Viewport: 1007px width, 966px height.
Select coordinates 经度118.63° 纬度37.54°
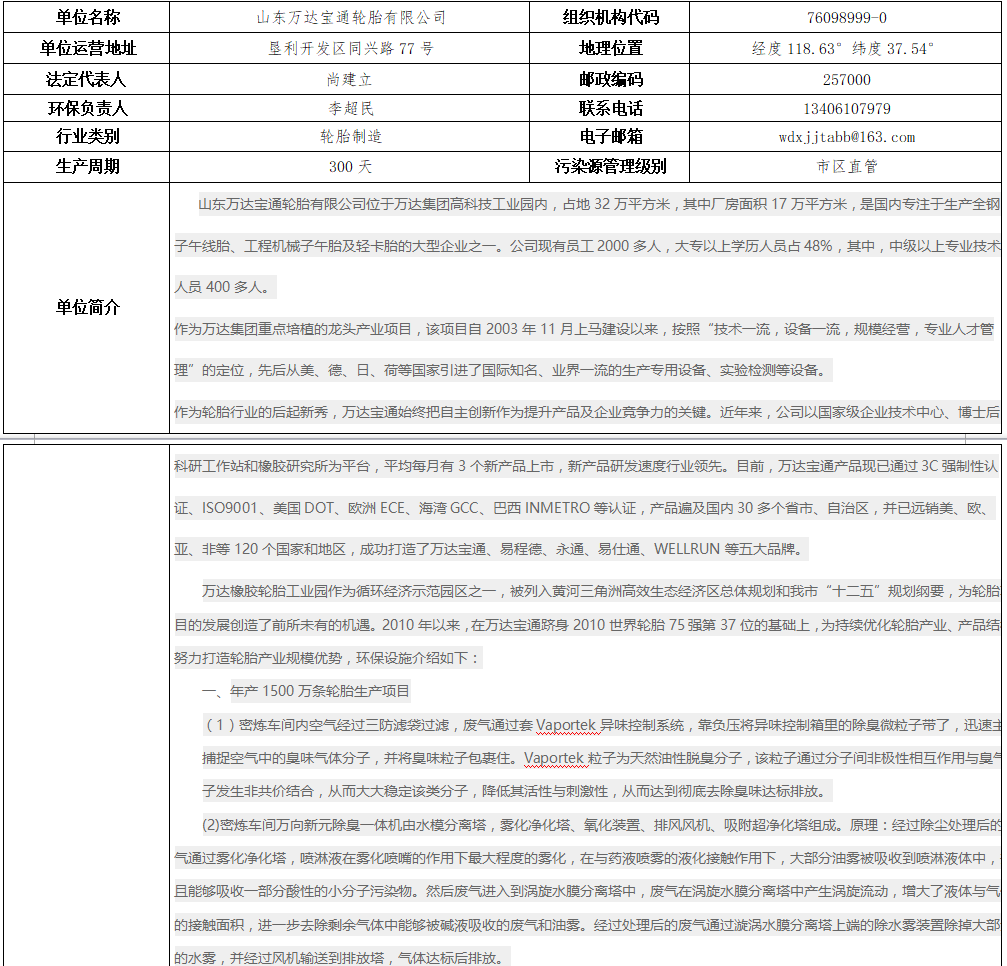(843, 48)
